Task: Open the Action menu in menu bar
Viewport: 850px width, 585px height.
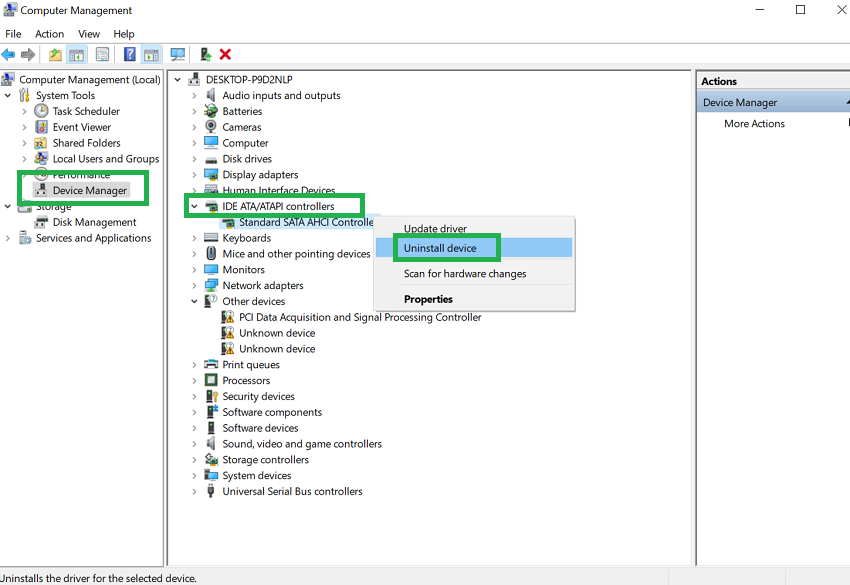Action: [49, 34]
